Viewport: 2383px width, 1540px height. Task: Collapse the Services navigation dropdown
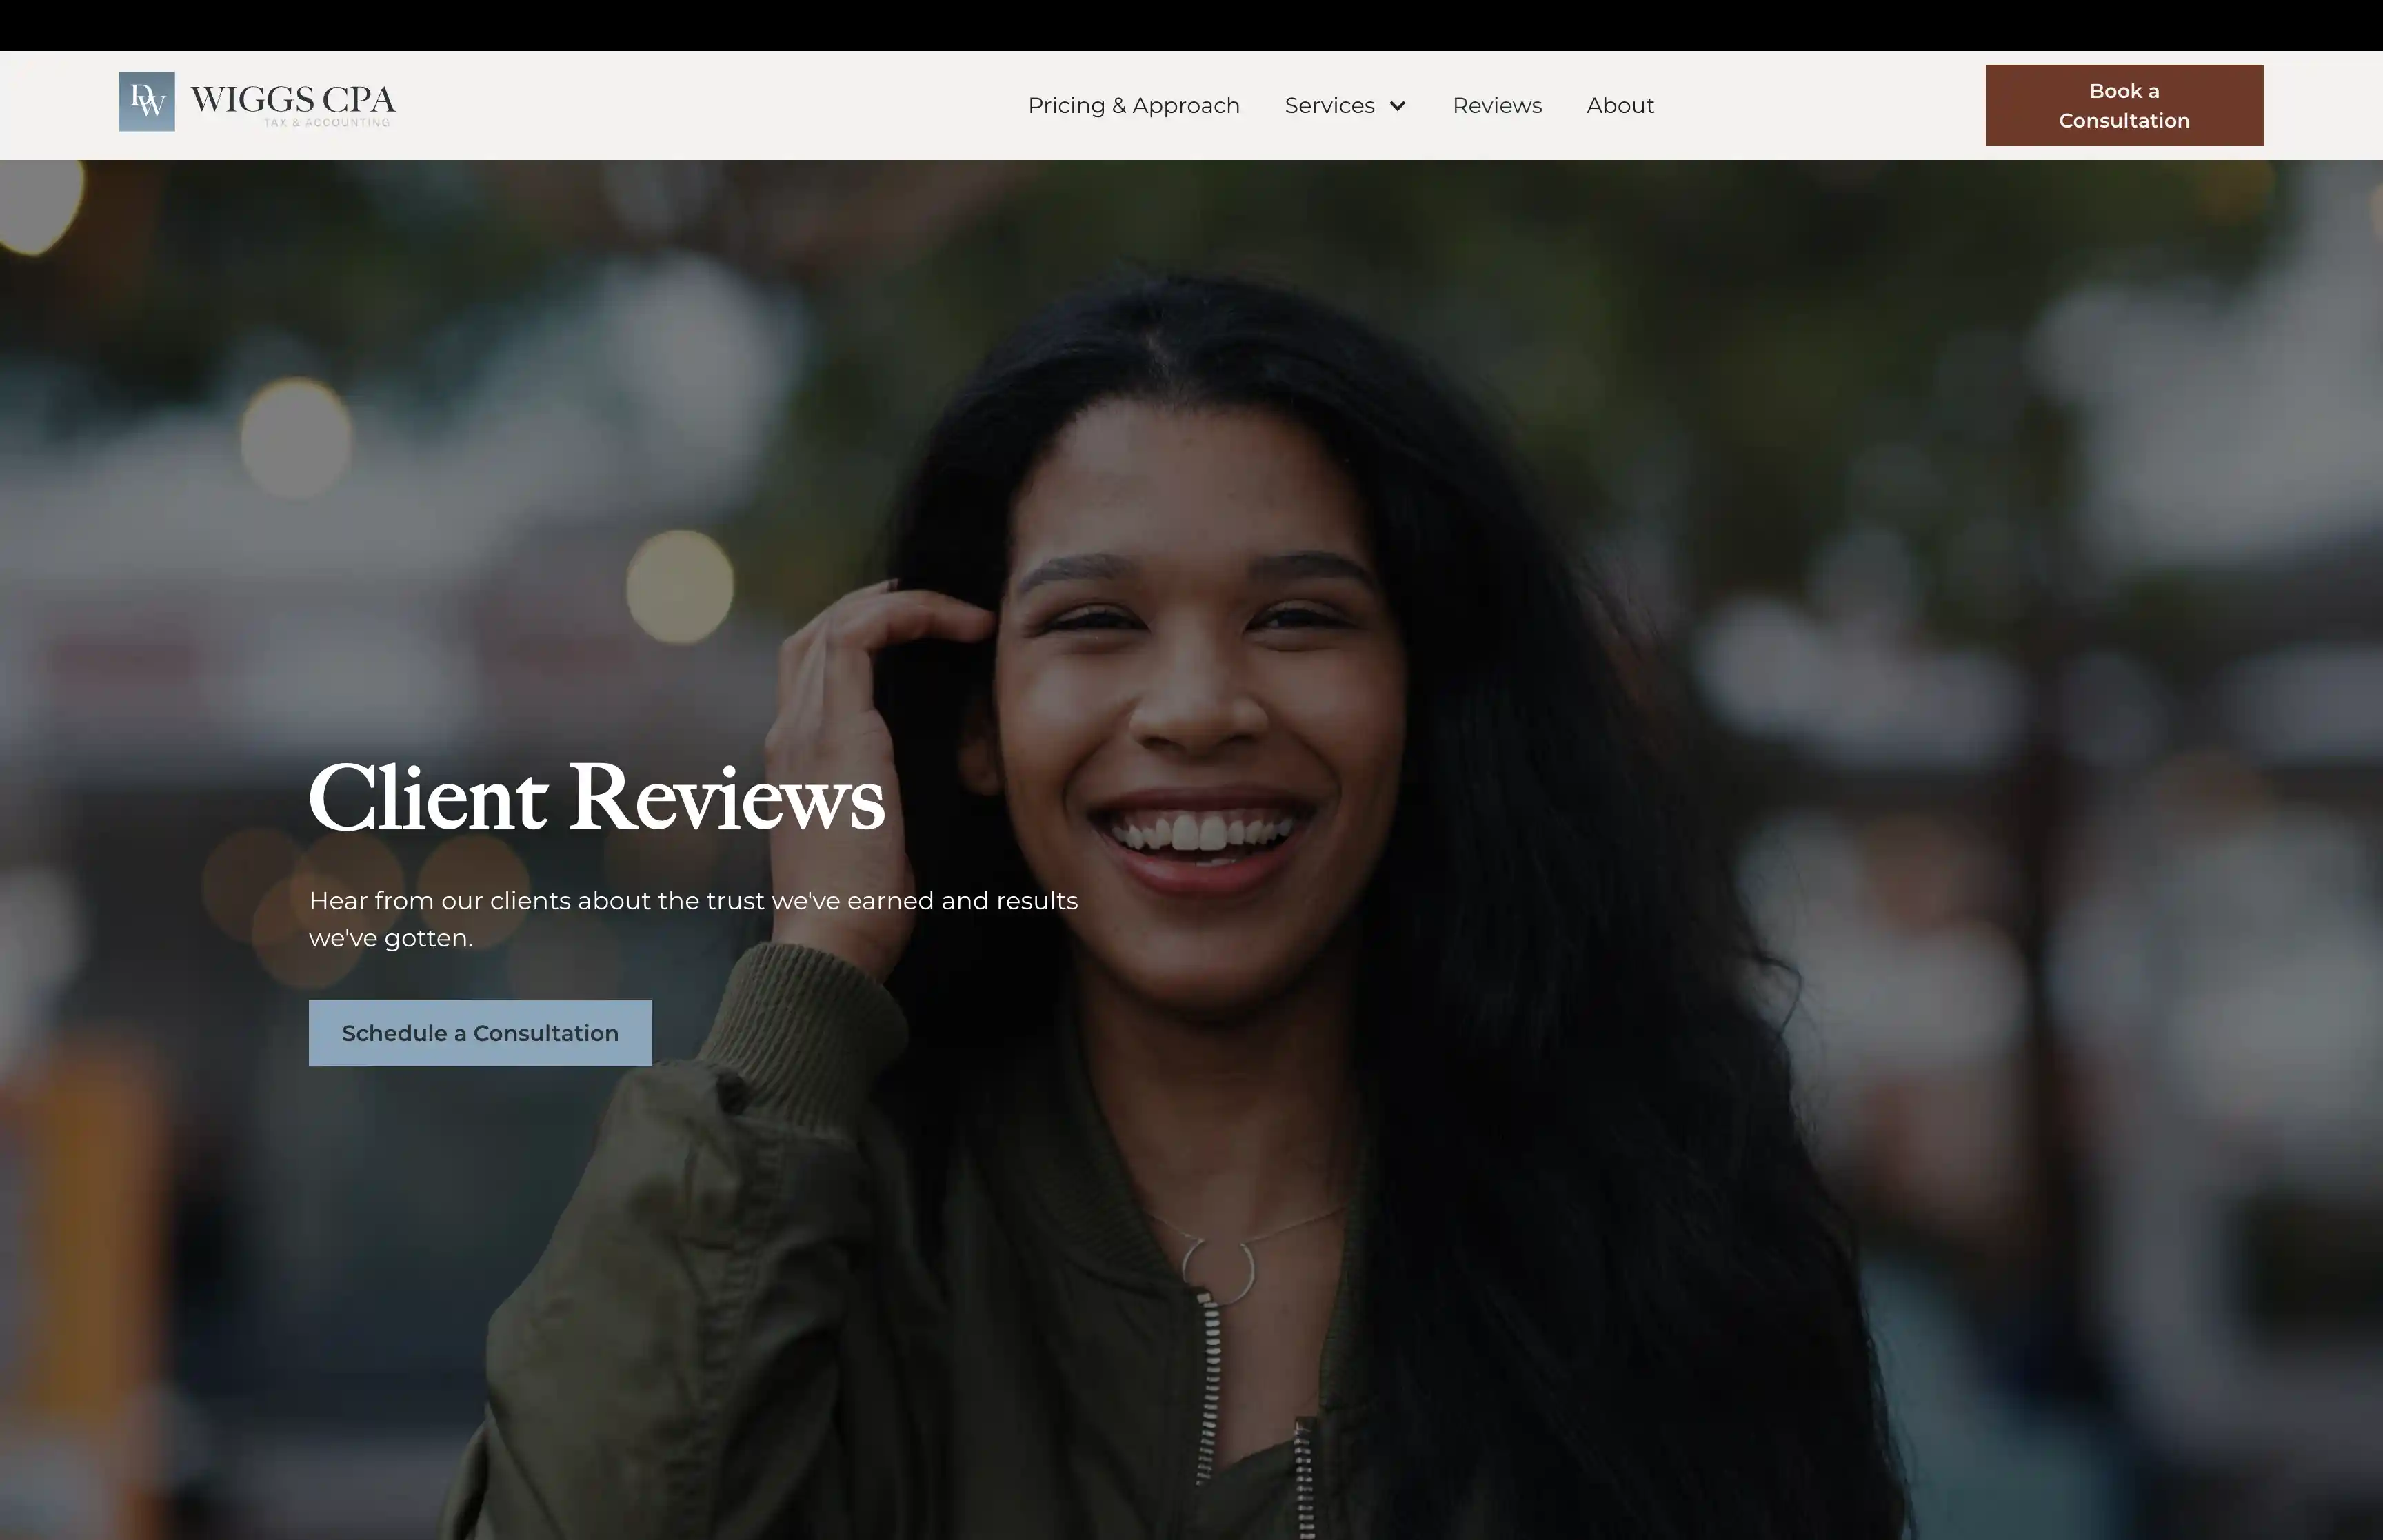(x=1399, y=106)
